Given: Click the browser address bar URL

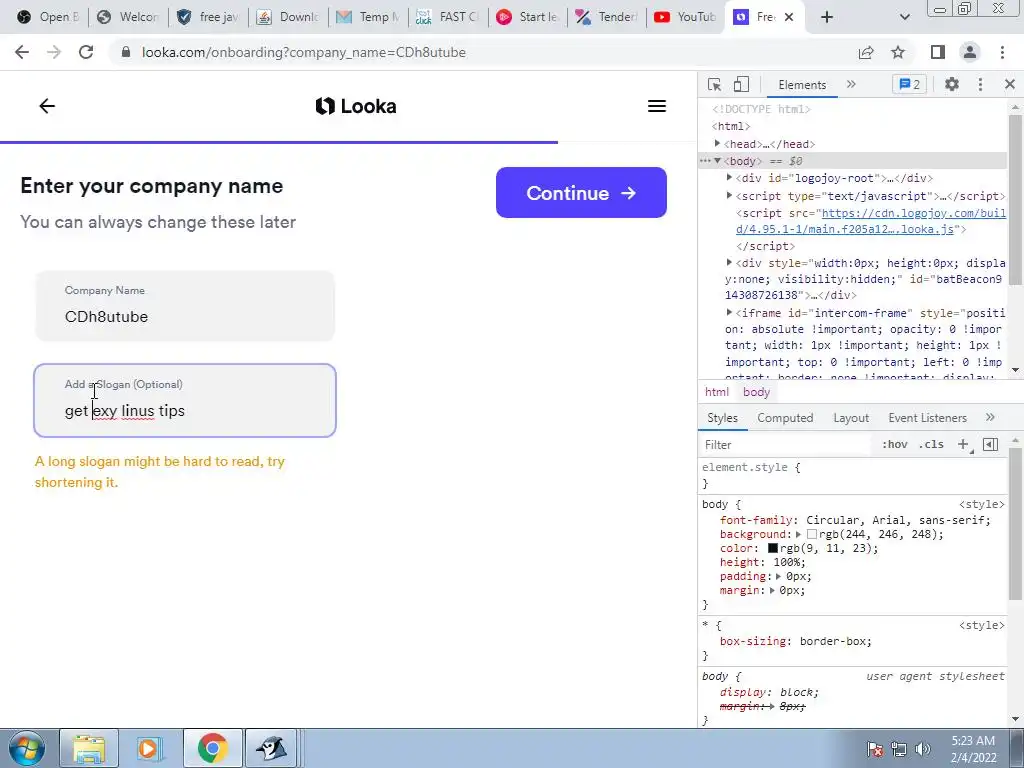Looking at the screenshot, I should point(304,52).
